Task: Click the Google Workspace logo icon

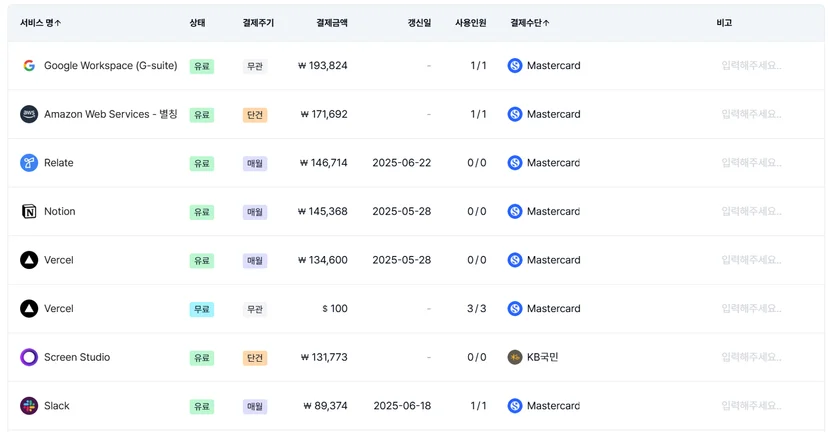Action: 29,65
